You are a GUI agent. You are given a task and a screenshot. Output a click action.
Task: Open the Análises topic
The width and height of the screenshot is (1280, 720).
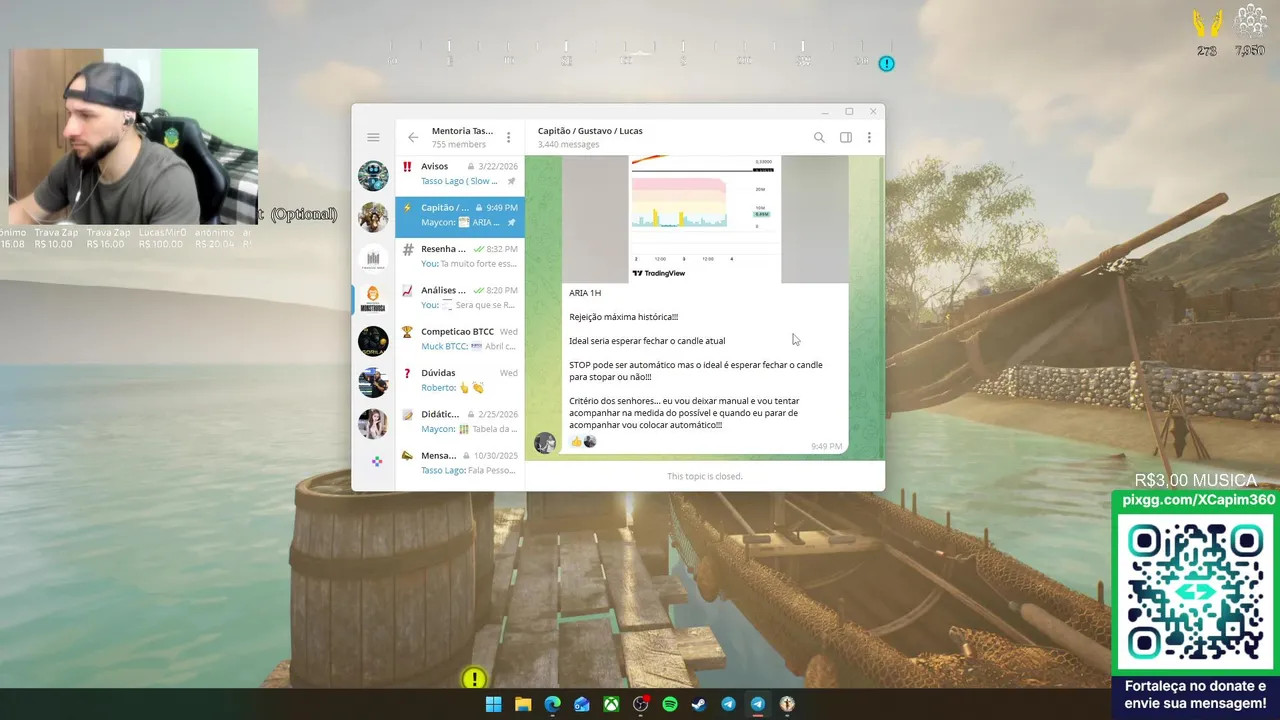click(x=460, y=298)
